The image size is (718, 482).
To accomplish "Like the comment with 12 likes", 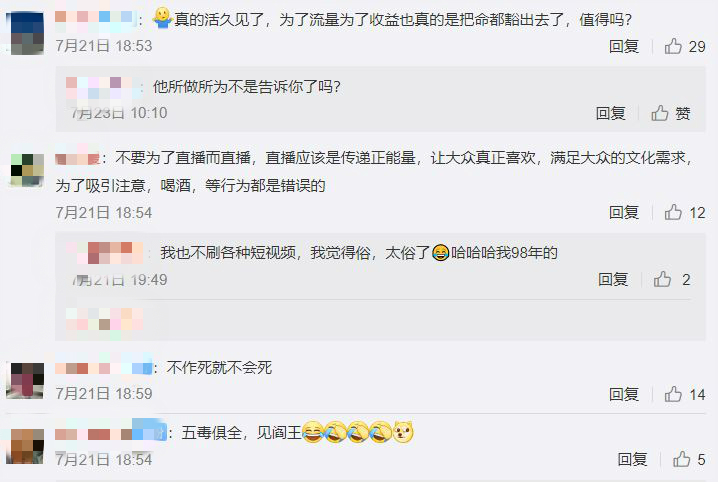I will click(x=685, y=212).
